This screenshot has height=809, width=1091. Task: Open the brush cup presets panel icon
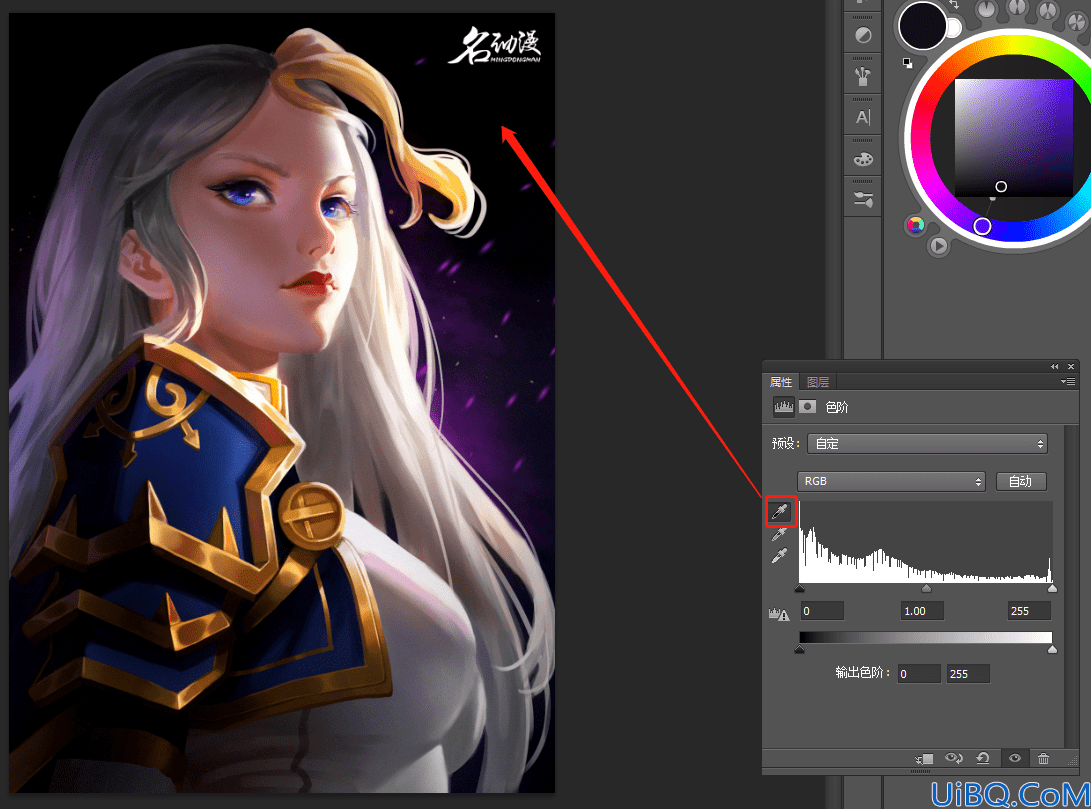(863, 76)
